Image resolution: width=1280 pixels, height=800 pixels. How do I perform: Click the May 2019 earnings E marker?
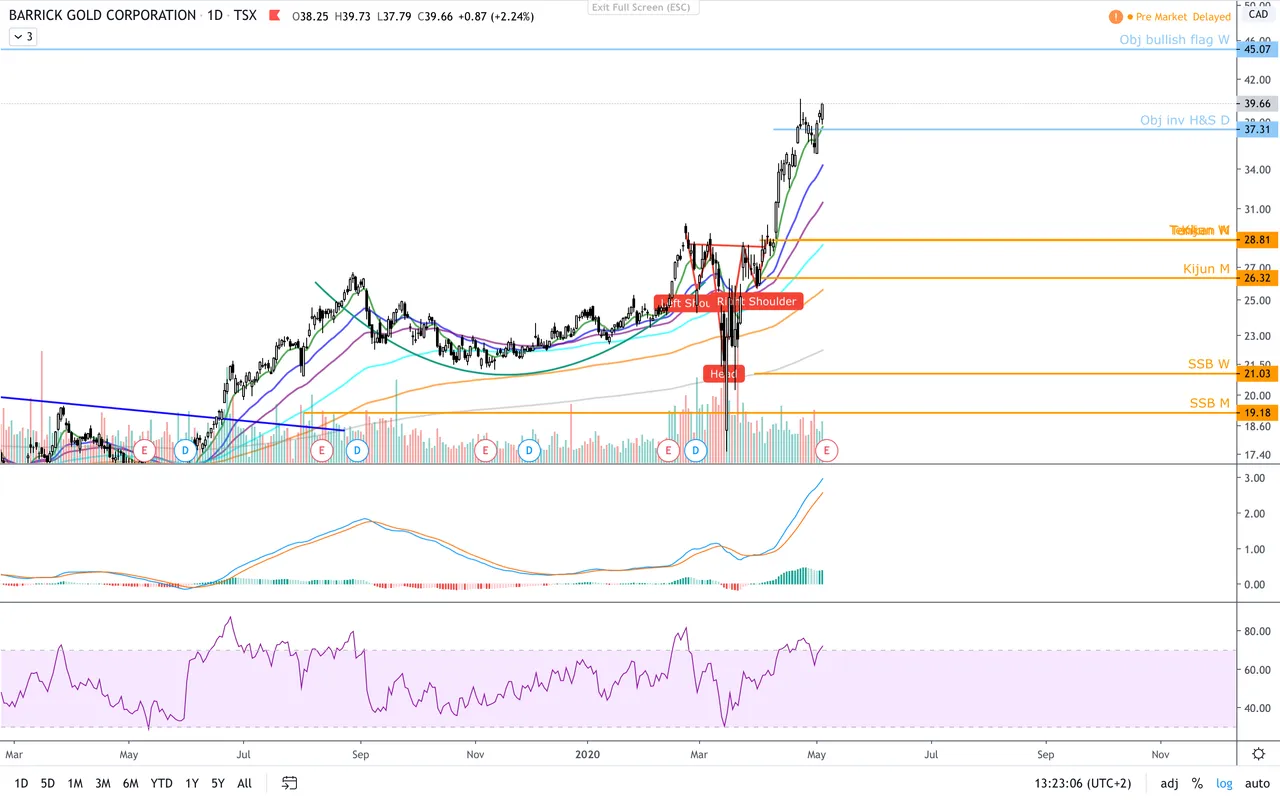pyautogui.click(x=144, y=451)
